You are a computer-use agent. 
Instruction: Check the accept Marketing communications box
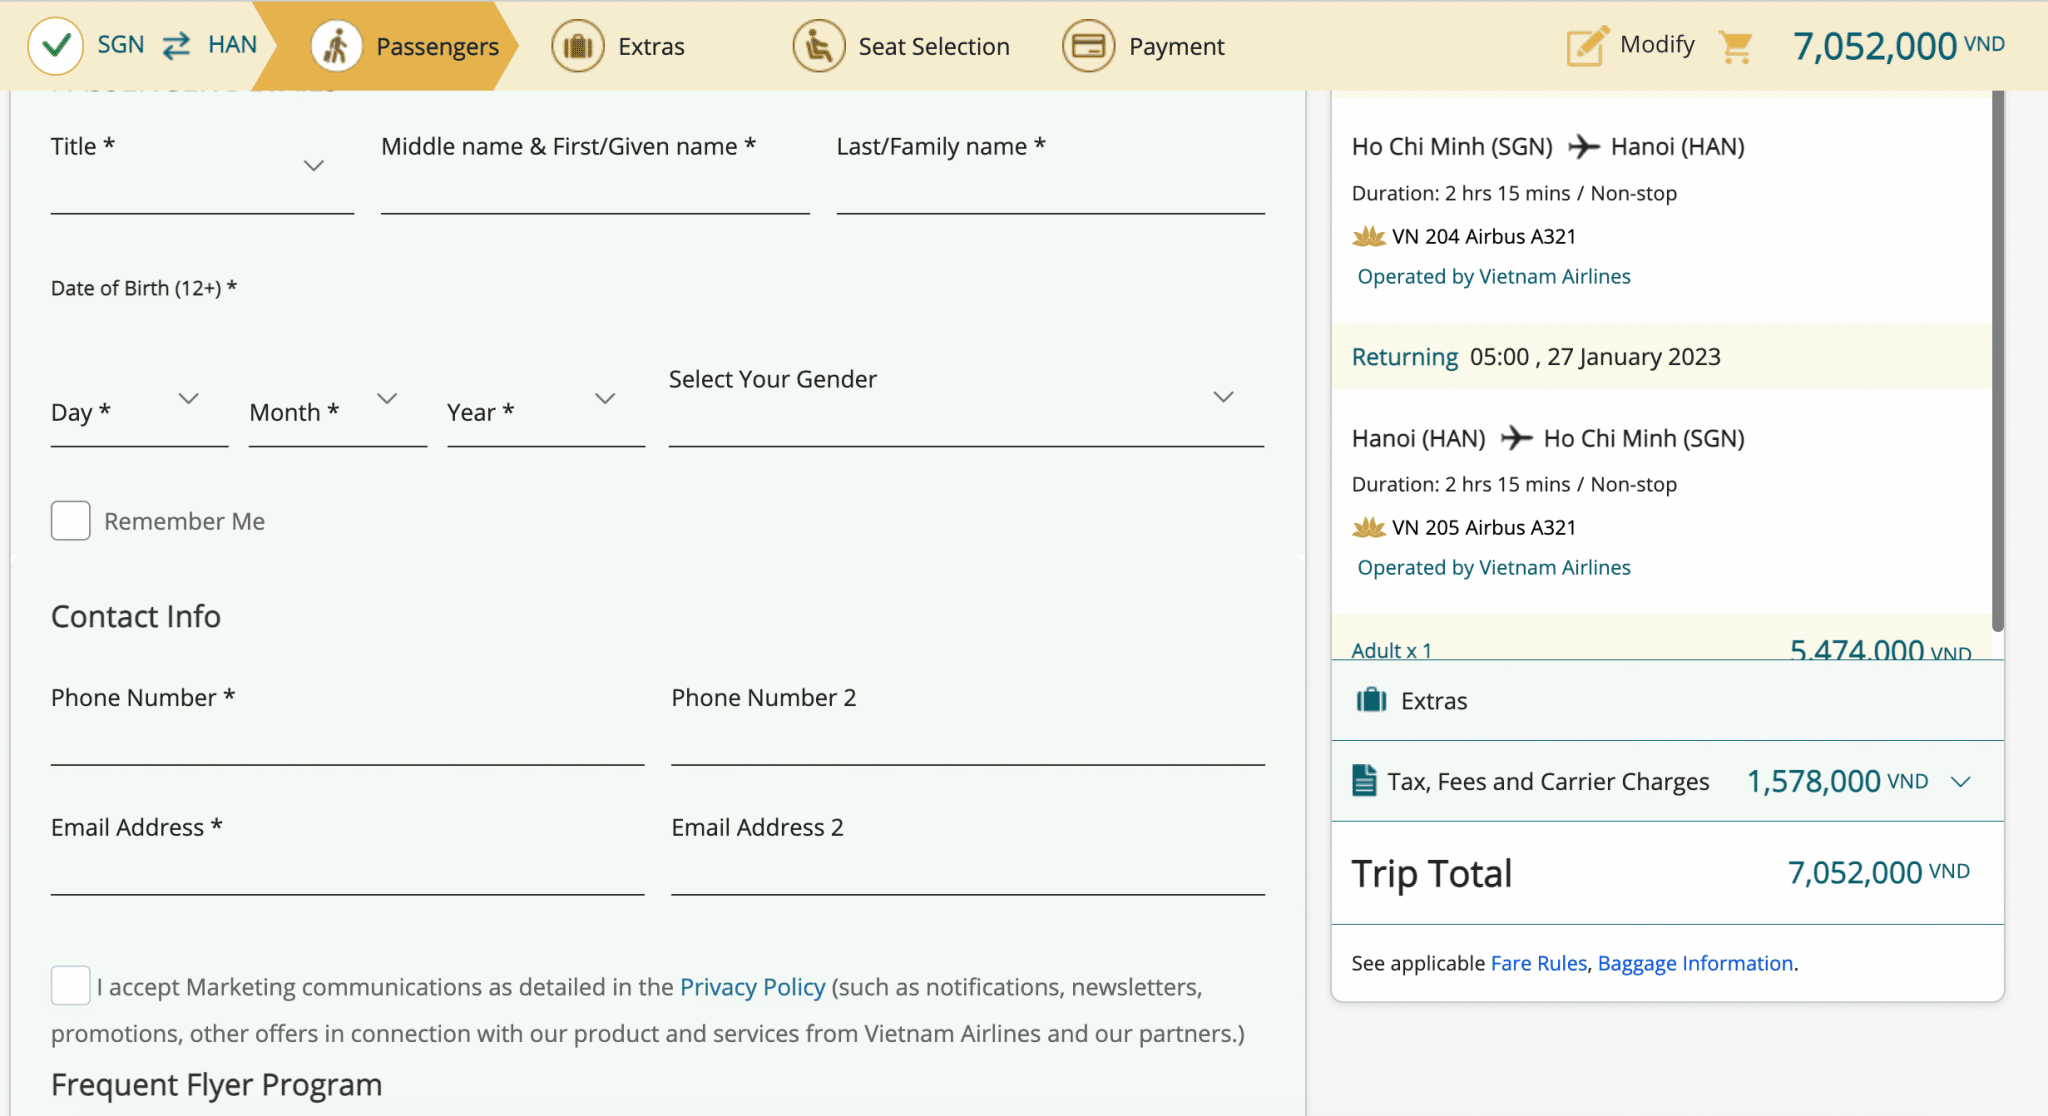point(71,986)
